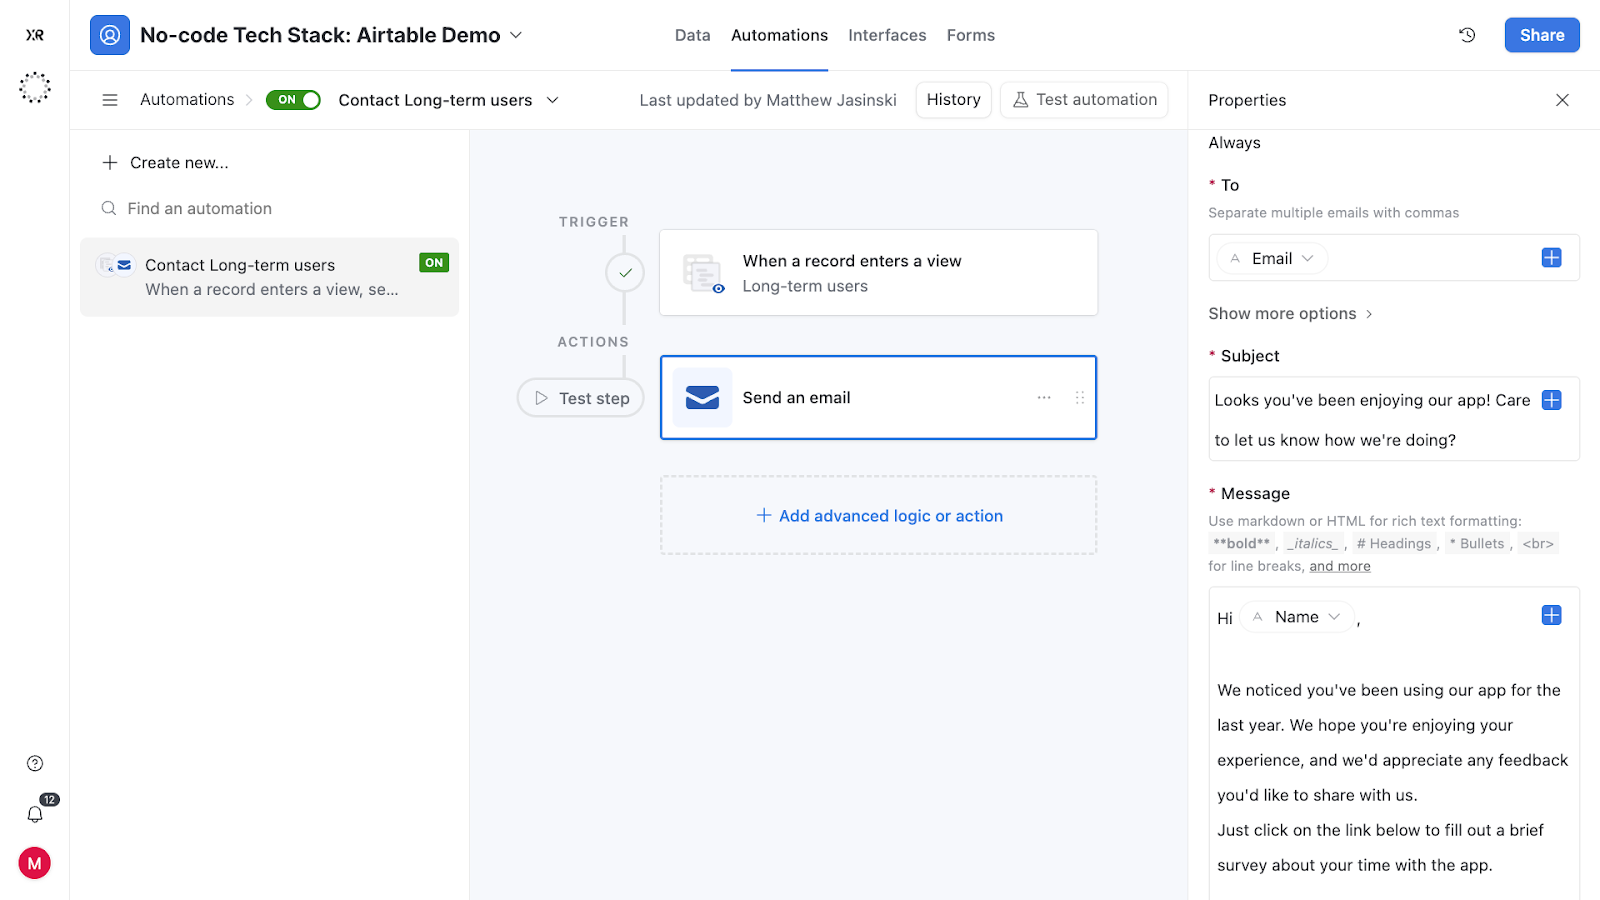Go to the Forms tab

point(971,35)
